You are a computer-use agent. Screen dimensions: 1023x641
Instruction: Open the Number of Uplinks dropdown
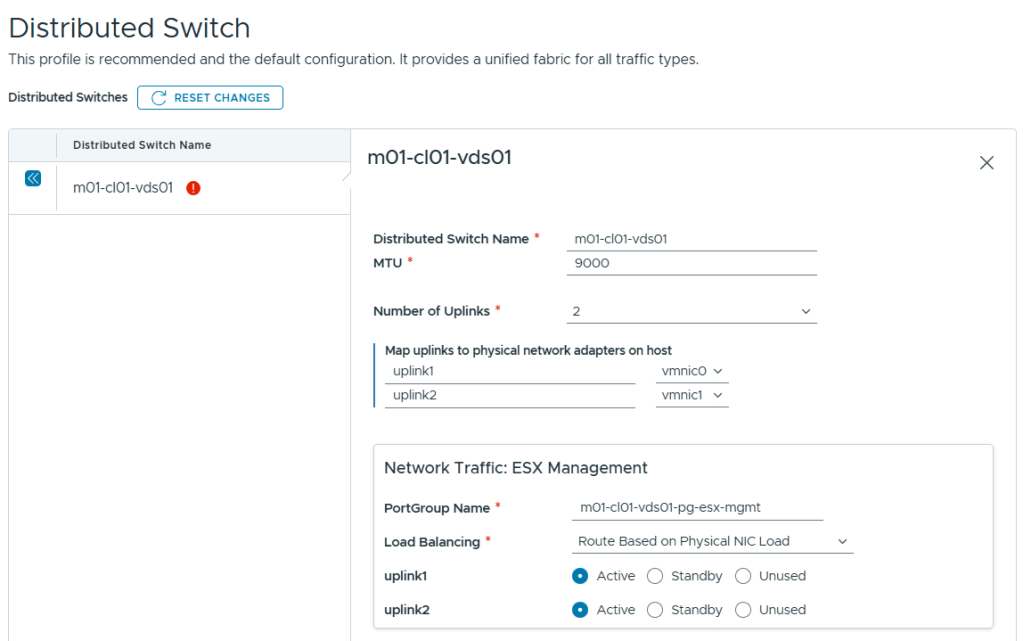pyautogui.click(x=691, y=311)
